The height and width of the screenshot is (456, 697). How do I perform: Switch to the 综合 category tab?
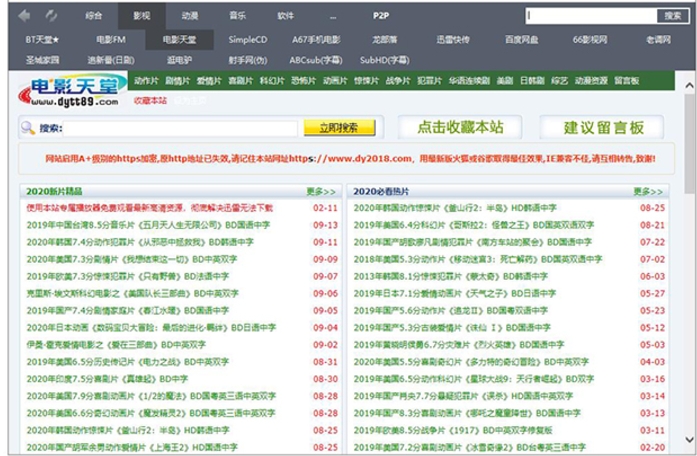coord(93,16)
